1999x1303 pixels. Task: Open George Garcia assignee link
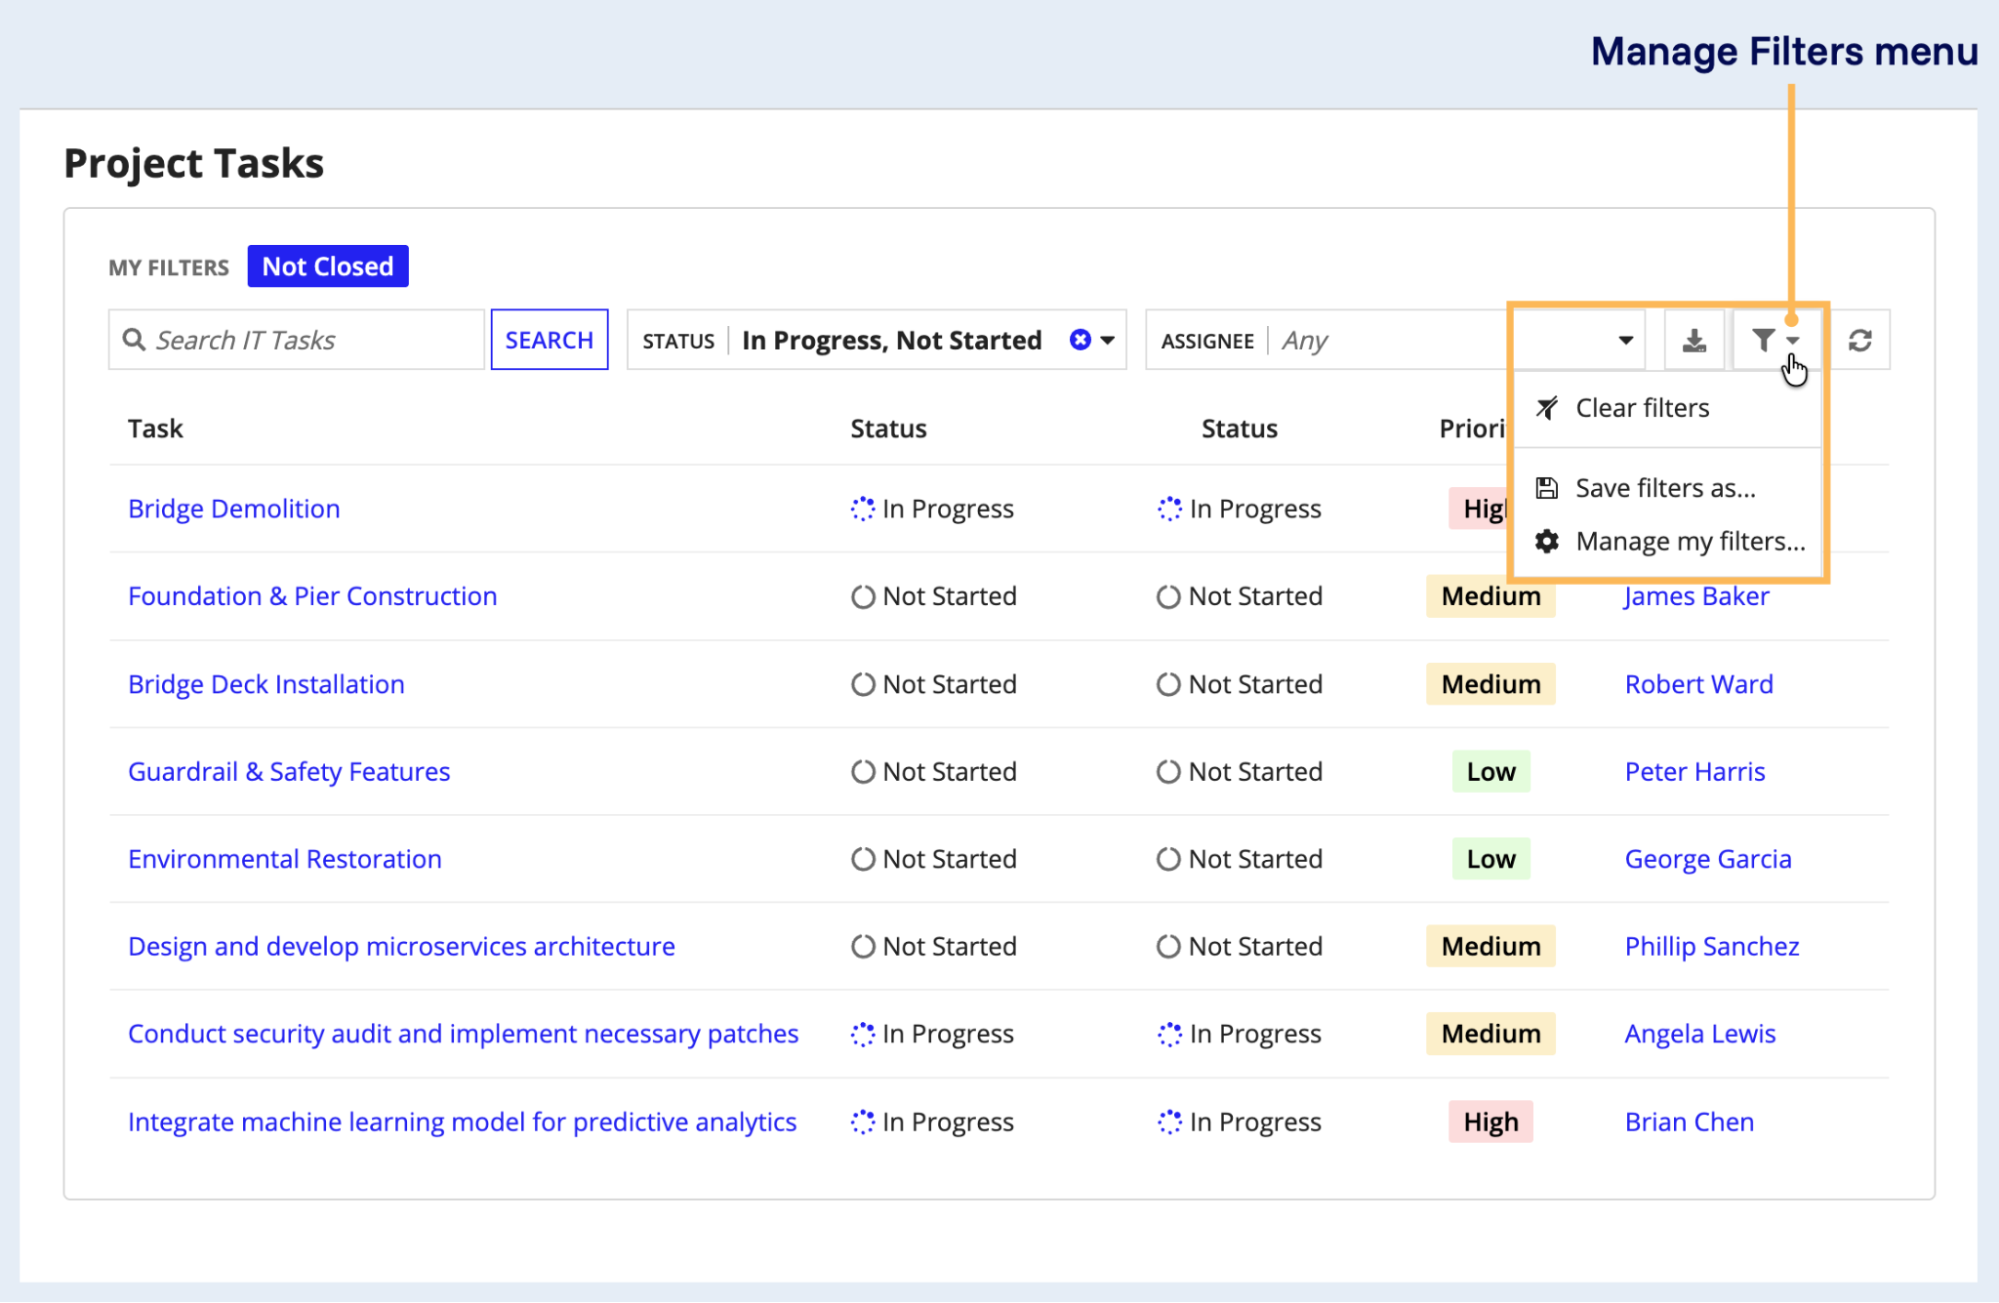1708,859
